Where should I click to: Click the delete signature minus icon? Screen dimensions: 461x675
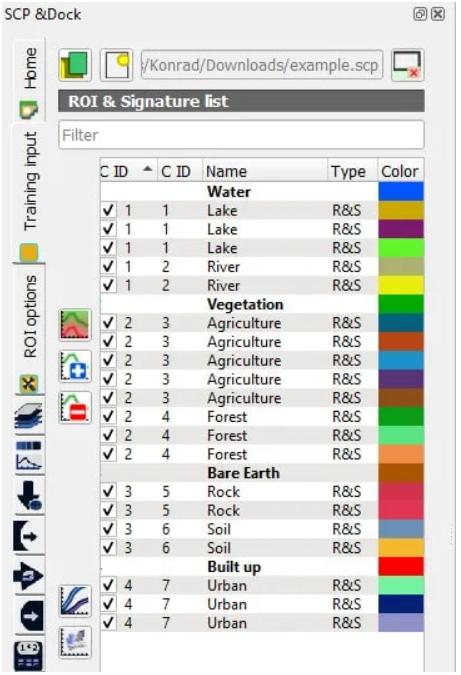(x=75, y=408)
